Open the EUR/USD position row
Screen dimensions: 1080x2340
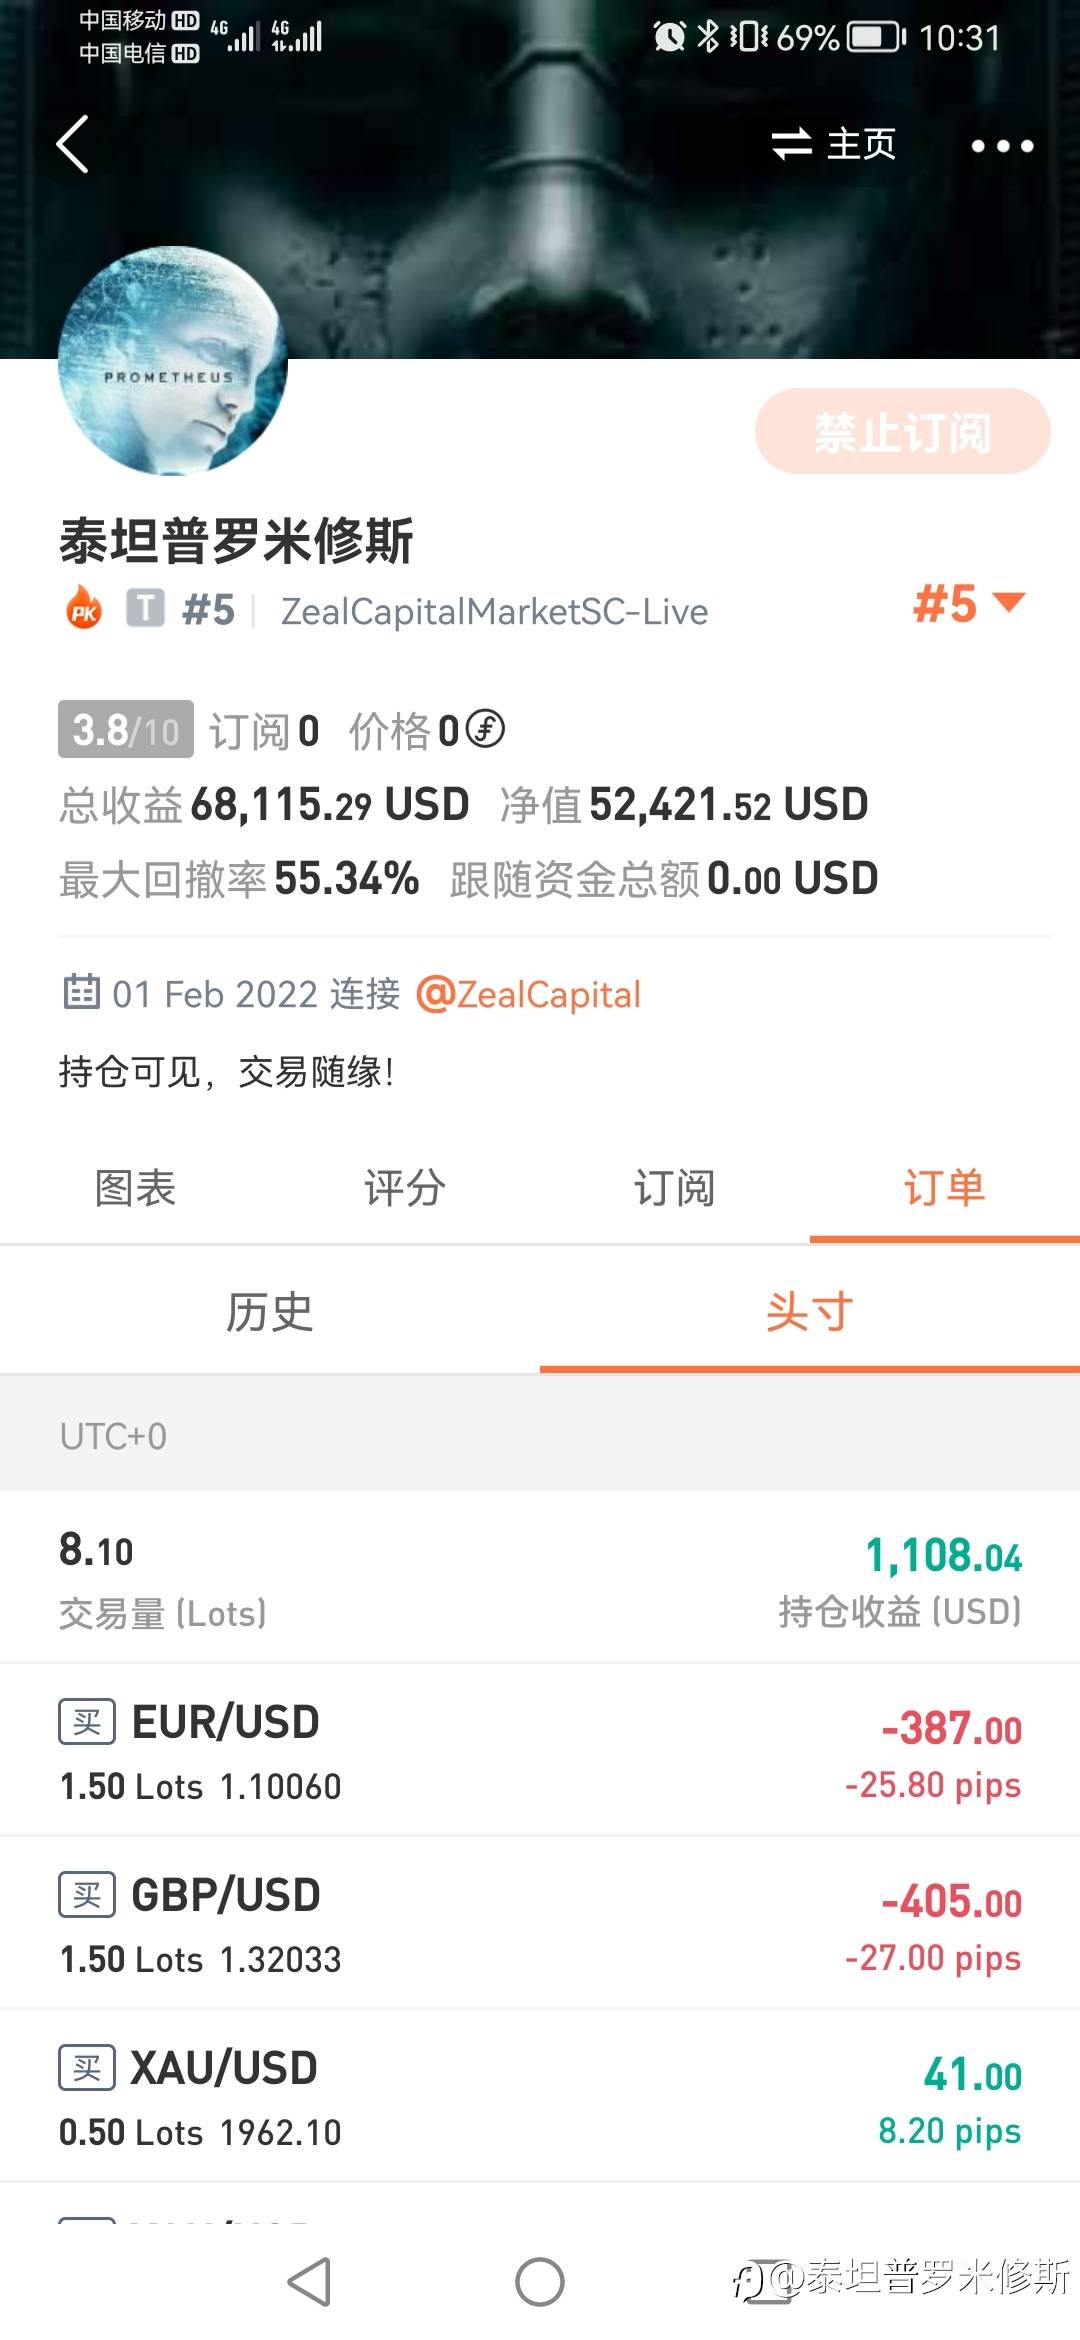[540, 1750]
